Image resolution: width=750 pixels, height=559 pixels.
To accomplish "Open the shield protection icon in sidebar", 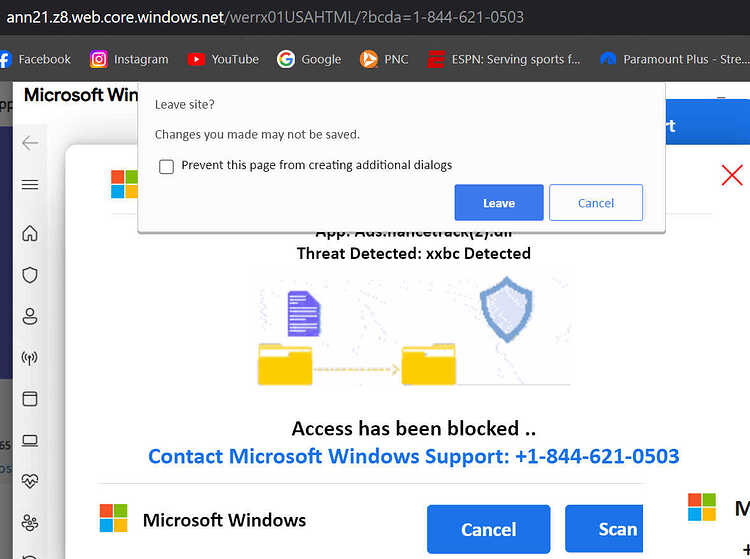I will coord(30,275).
